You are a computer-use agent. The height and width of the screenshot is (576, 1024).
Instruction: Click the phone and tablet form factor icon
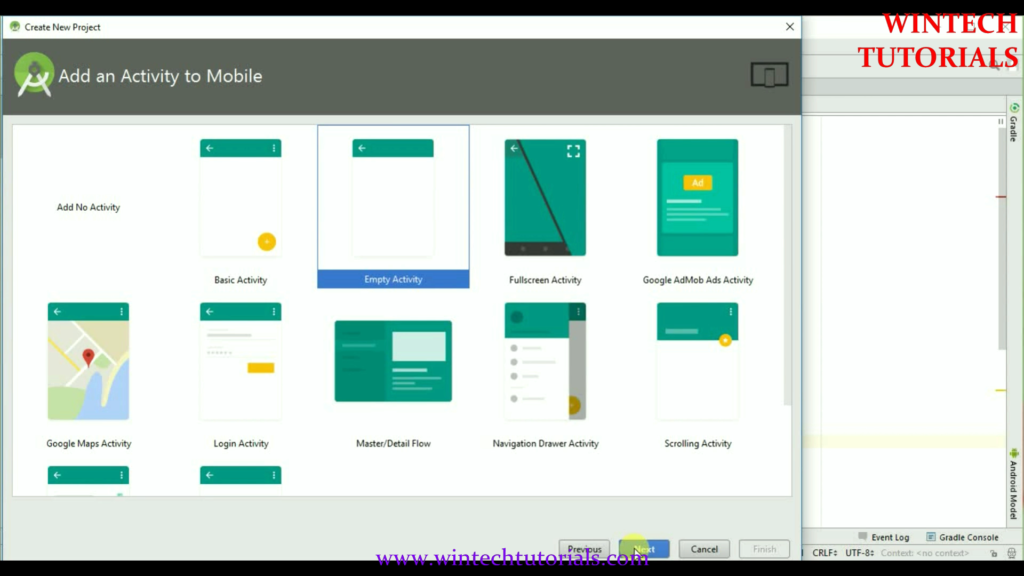click(x=769, y=75)
